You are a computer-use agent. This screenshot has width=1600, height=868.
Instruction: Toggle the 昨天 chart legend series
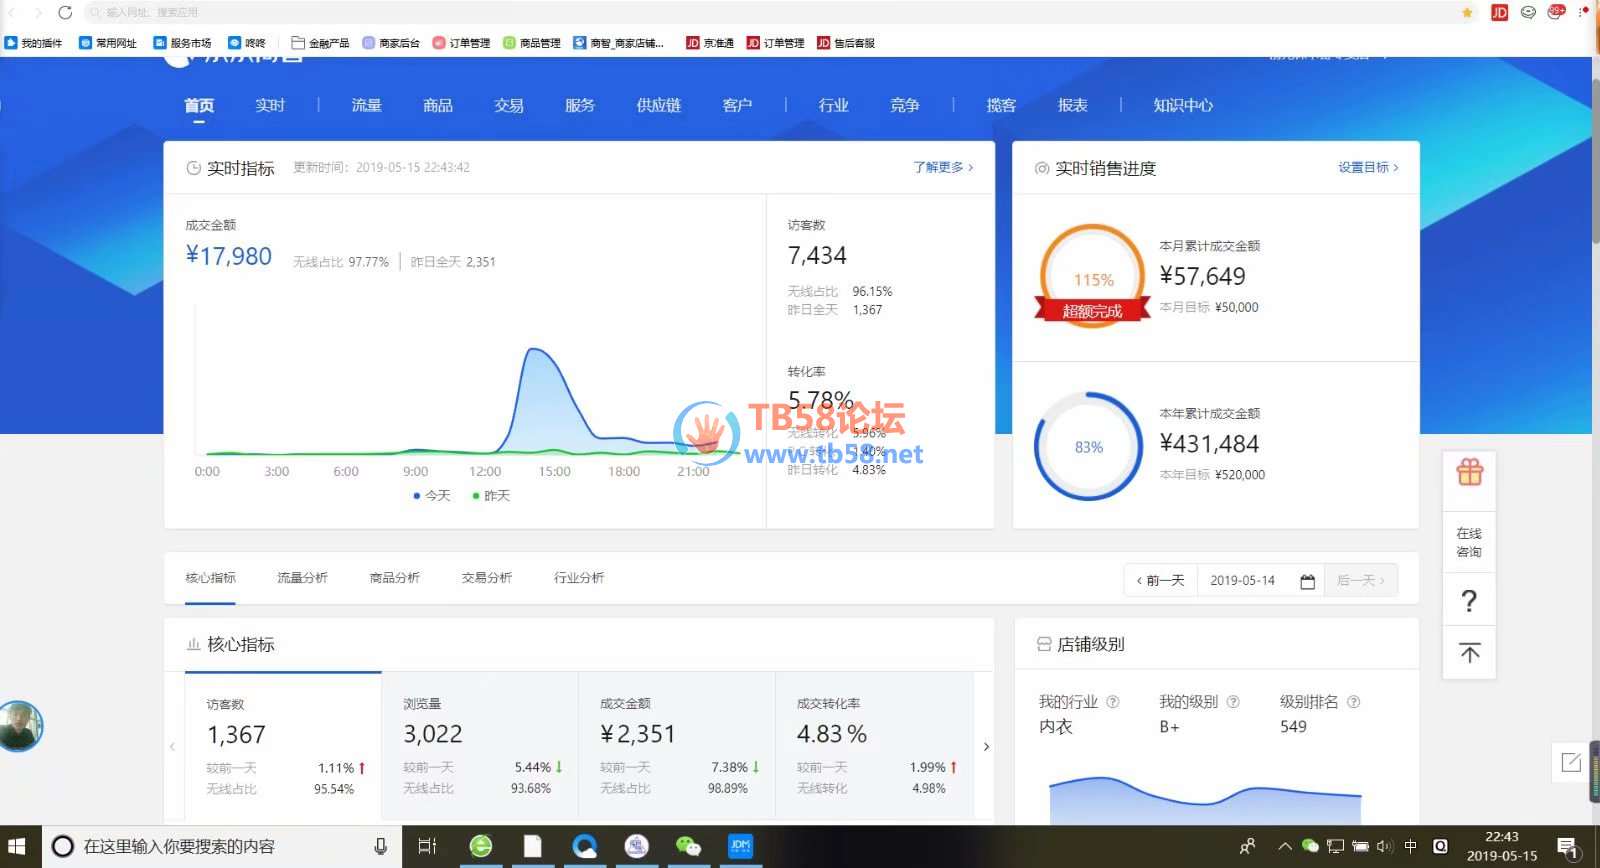pos(491,496)
